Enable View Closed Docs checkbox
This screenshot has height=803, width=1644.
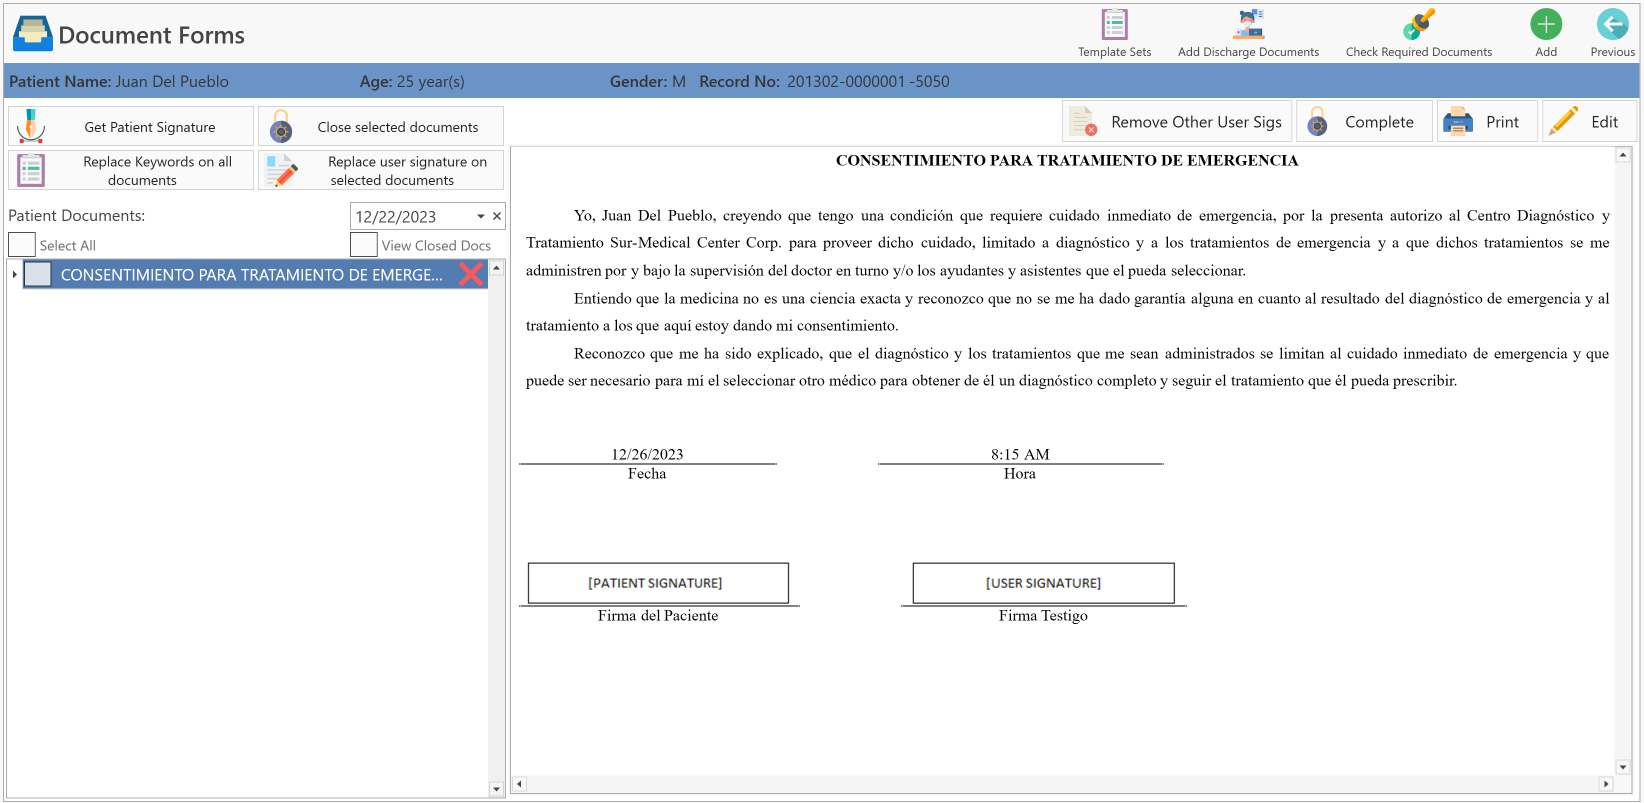[x=364, y=245]
